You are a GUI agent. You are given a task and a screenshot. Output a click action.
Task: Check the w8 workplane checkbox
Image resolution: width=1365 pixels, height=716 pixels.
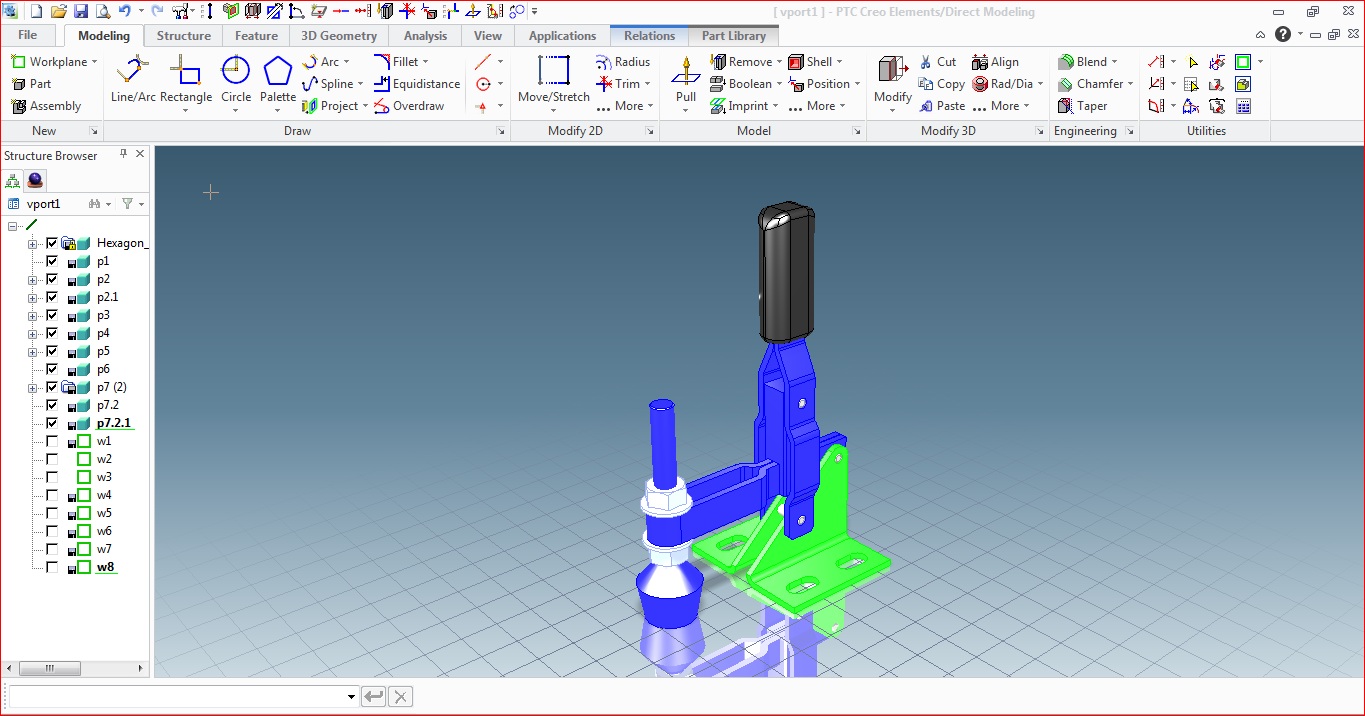pos(52,567)
